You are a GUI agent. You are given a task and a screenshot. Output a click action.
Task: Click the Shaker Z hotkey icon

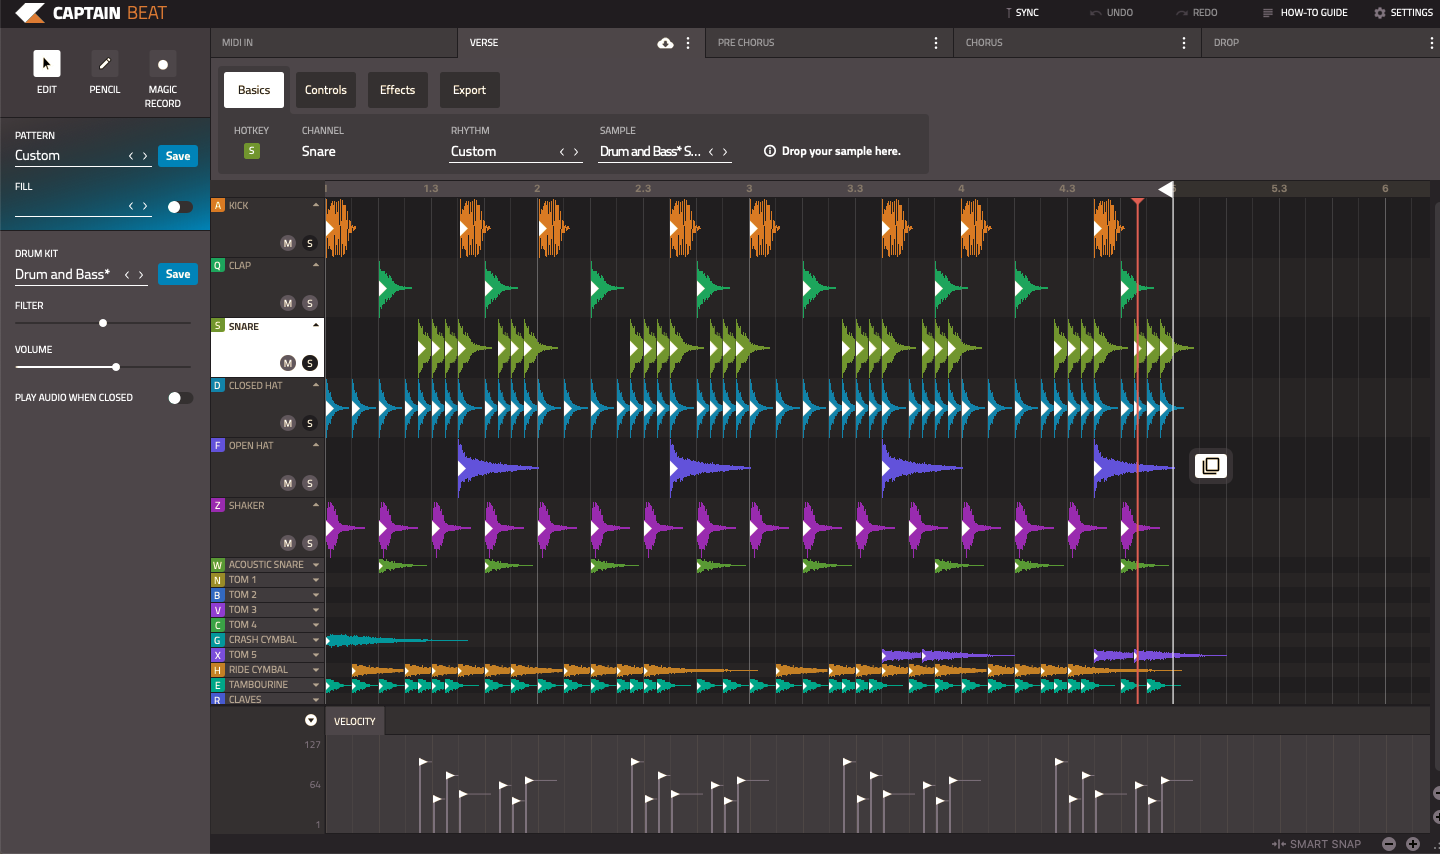coord(218,505)
